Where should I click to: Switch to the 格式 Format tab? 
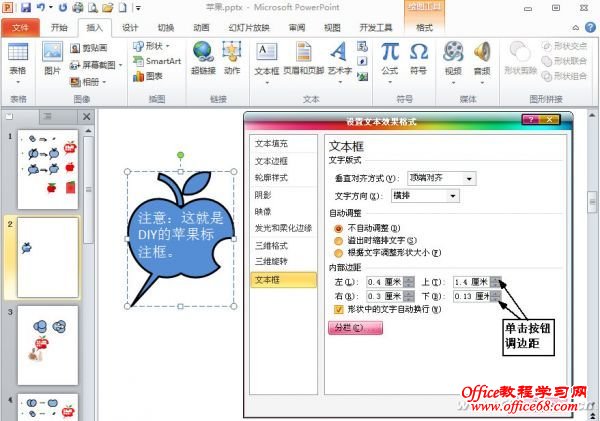click(x=424, y=28)
